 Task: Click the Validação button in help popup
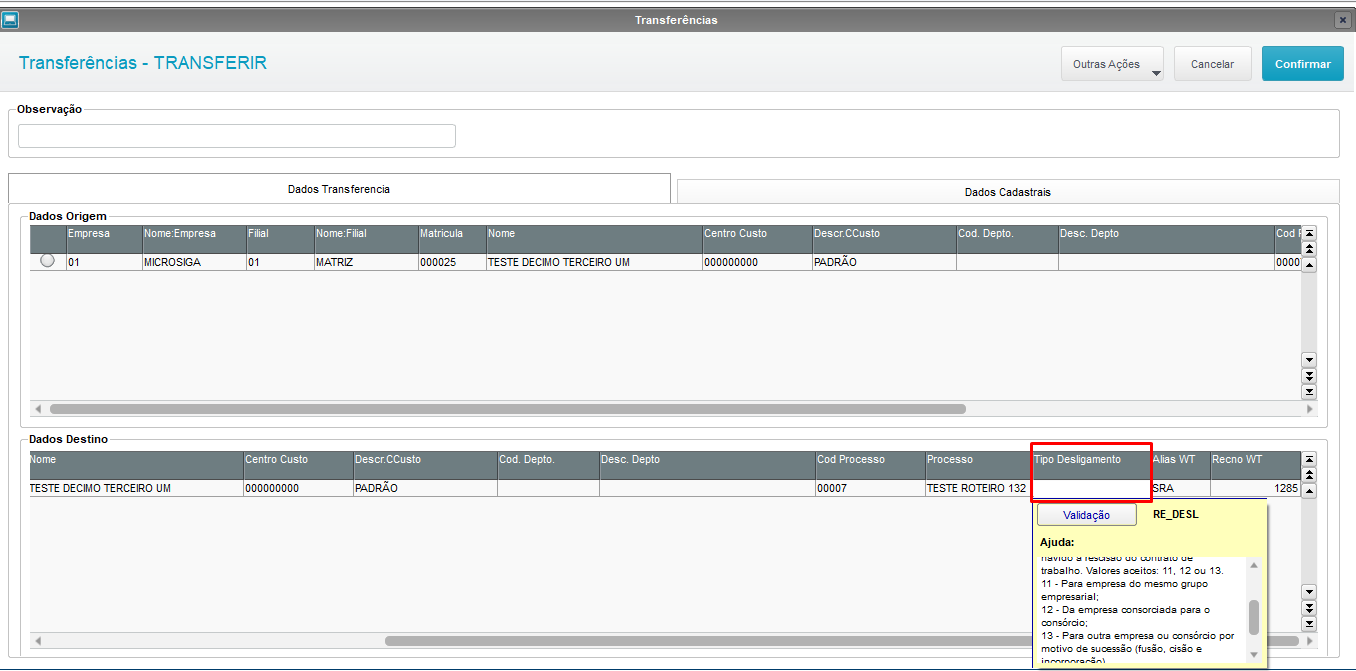[1087, 515]
